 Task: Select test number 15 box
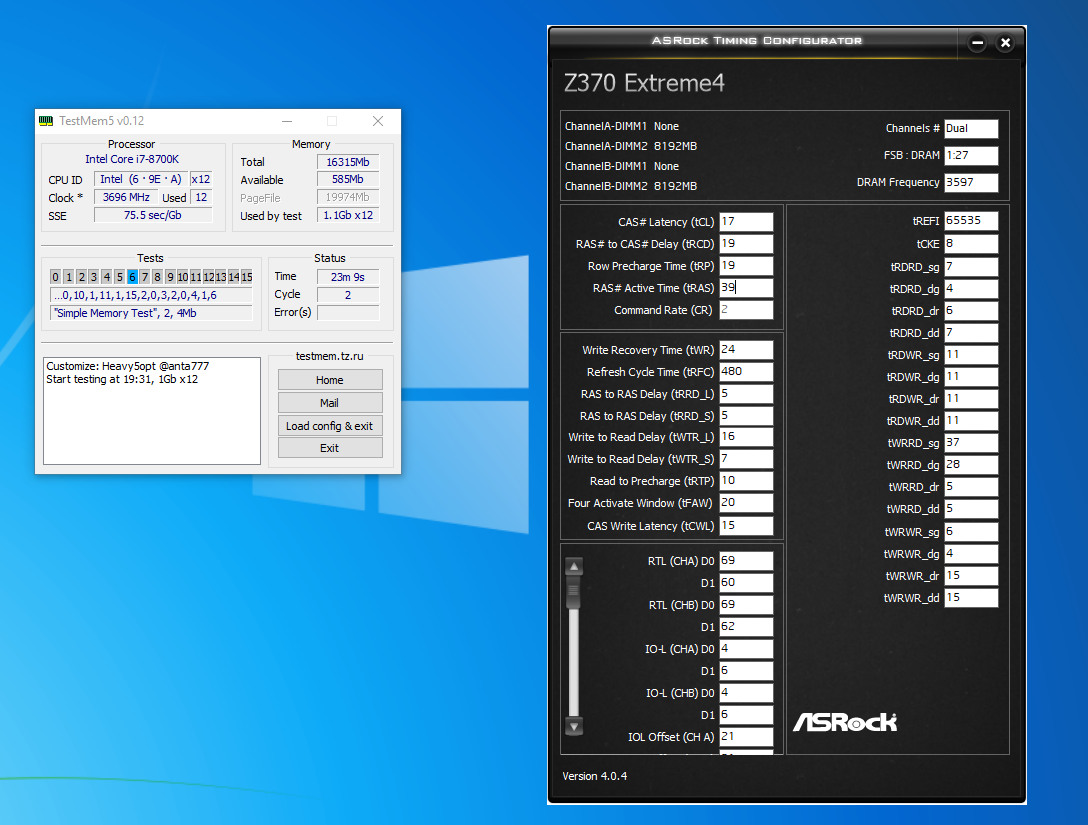pos(246,277)
